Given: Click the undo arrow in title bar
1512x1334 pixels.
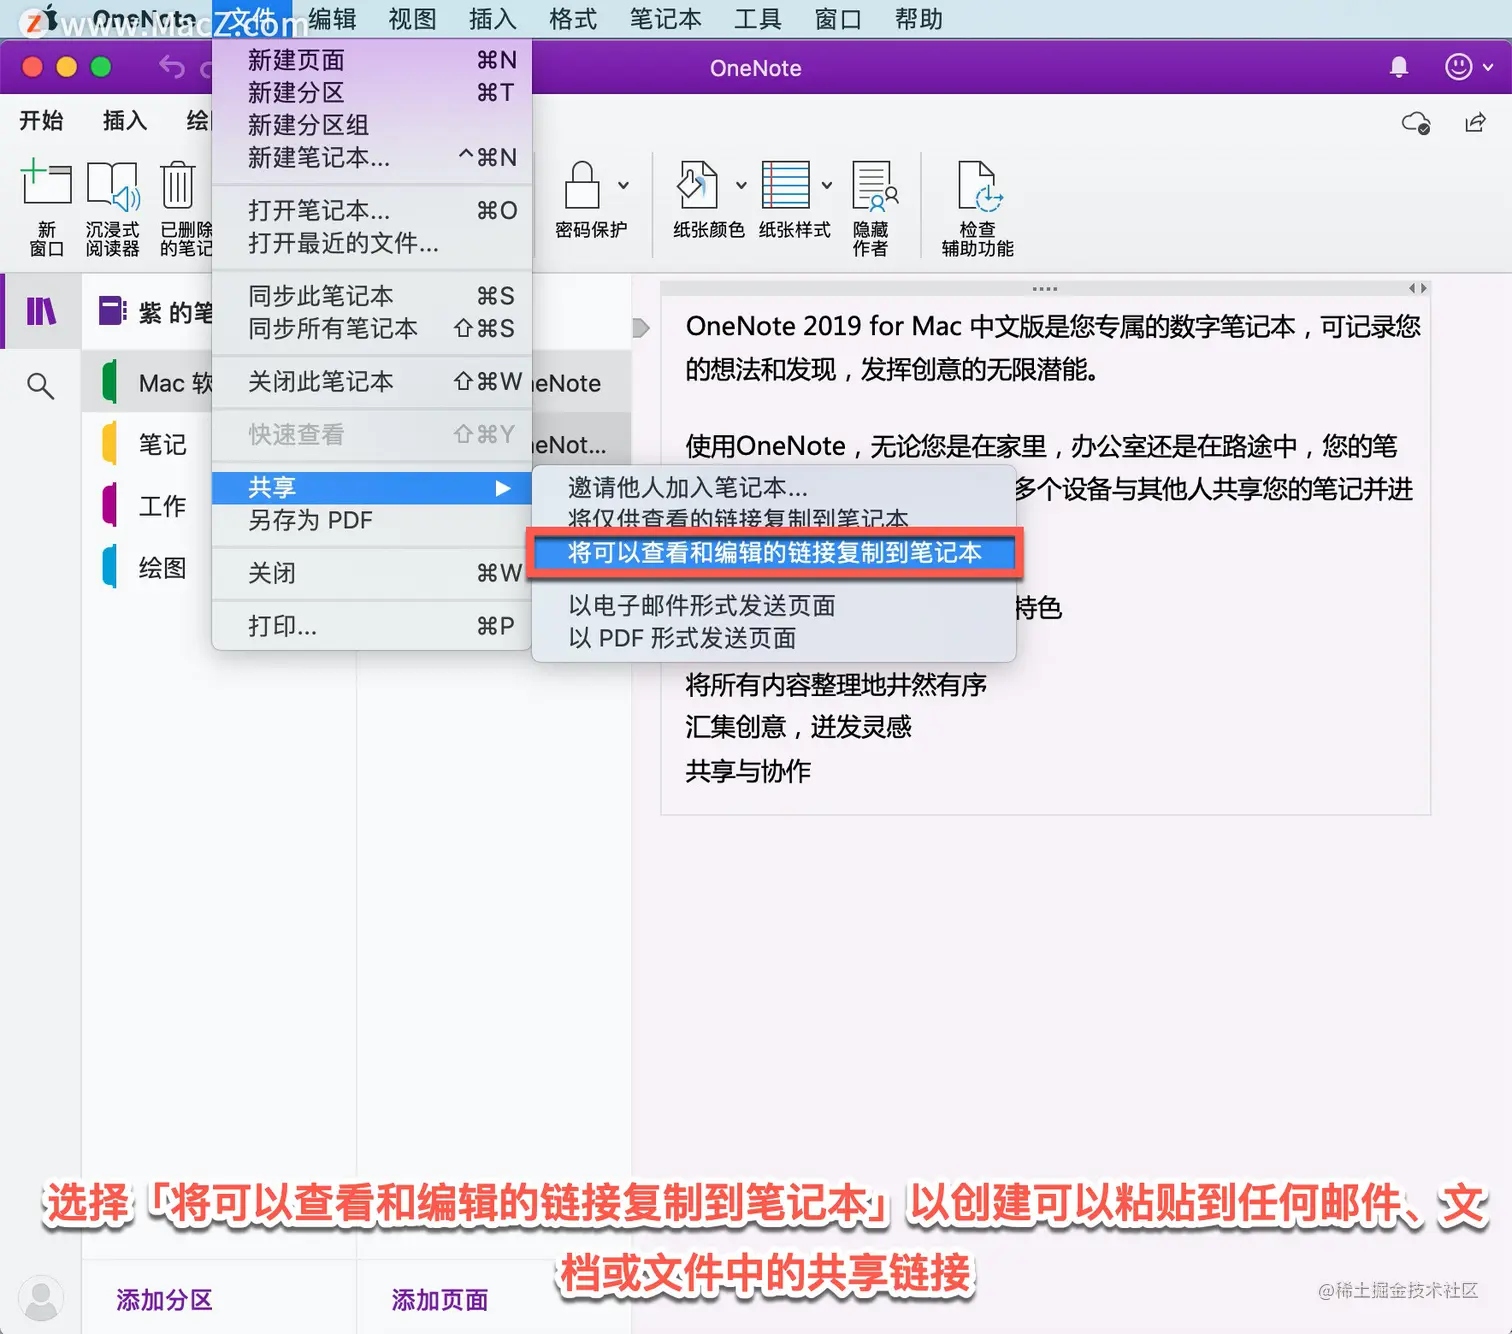Looking at the screenshot, I should tap(172, 67).
